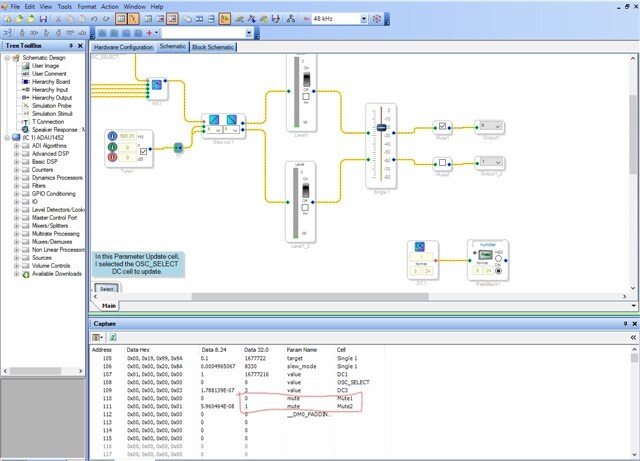This screenshot has width=640, height=461.
Task: Click the highlighted toolbox view toolbar icon
Action: 121,19
